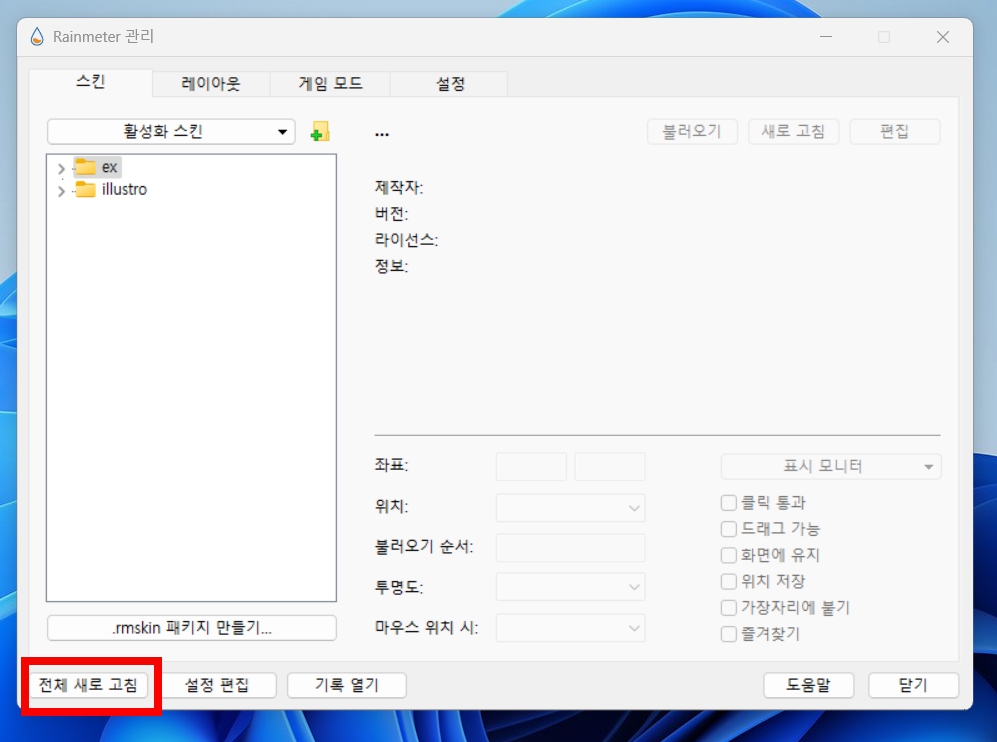
Task: Toggle the 클릭 통과 checkbox
Action: pos(729,503)
